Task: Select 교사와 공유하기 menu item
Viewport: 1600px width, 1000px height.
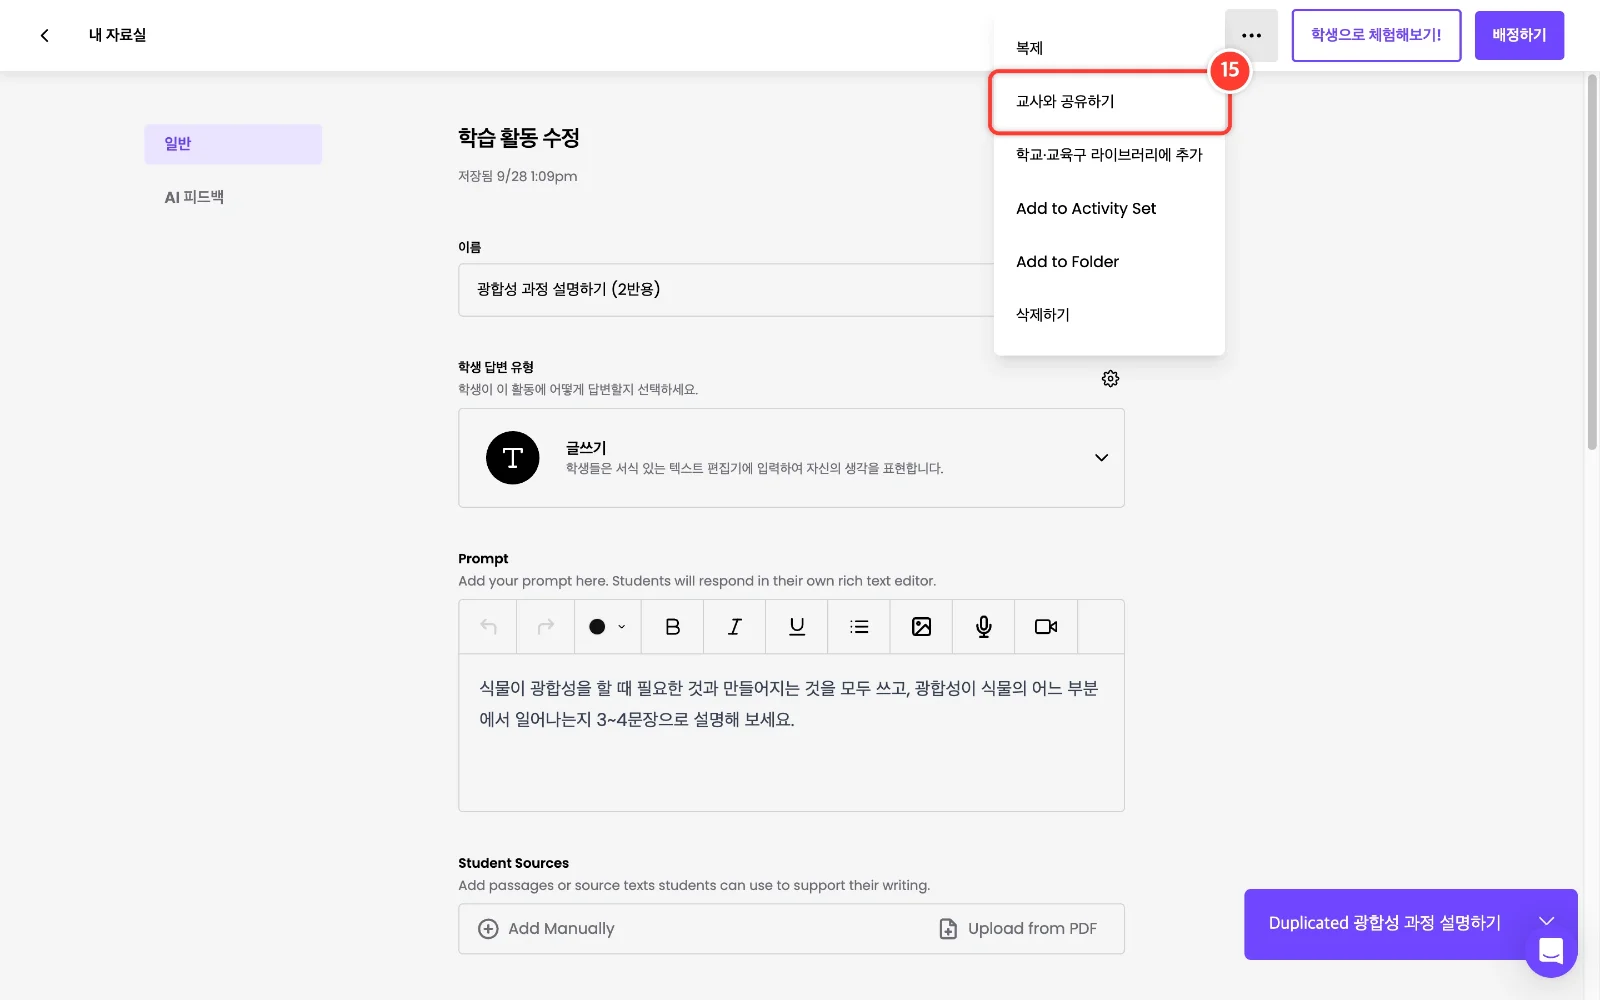Action: coord(1109,101)
